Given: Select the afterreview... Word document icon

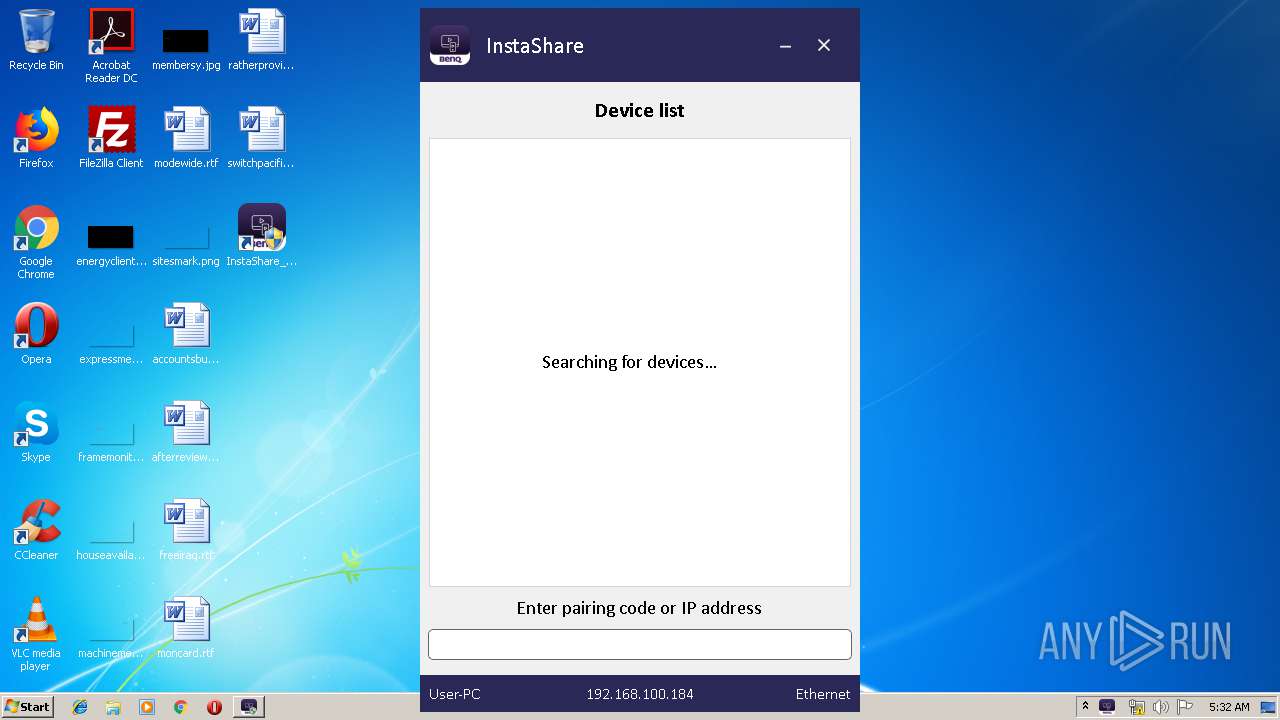Looking at the screenshot, I should pyautogui.click(x=186, y=432).
